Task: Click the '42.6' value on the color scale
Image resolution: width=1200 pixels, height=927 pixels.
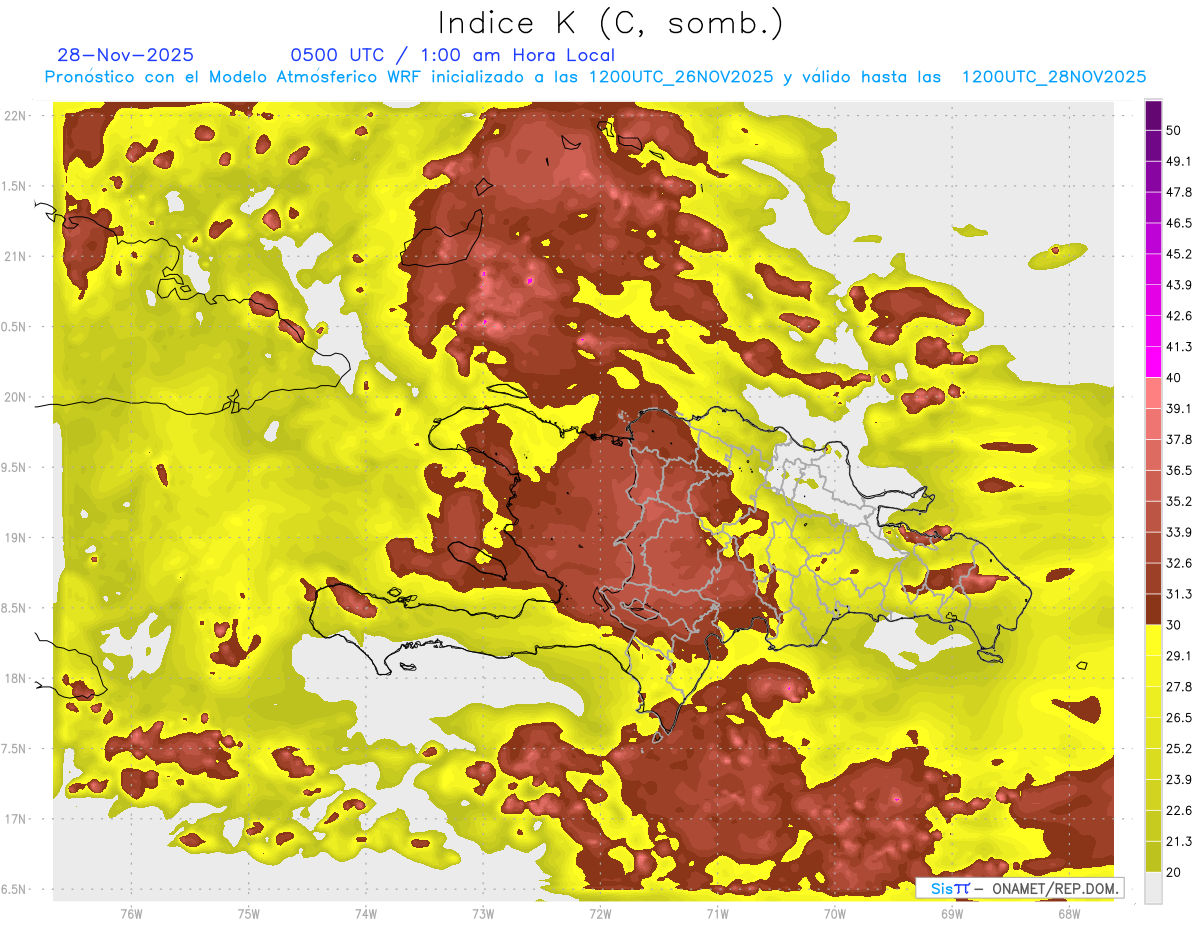Action: [1180, 316]
